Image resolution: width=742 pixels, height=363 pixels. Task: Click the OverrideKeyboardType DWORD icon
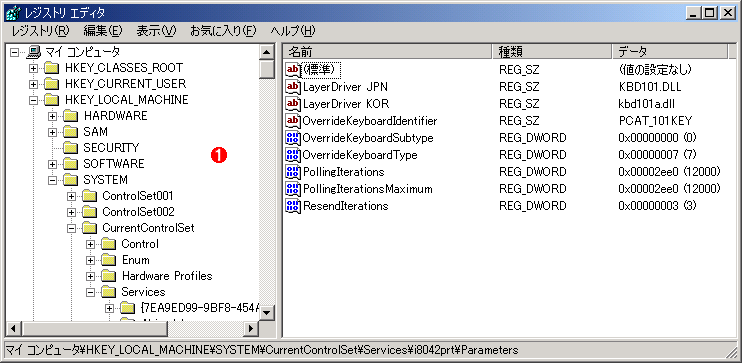(x=293, y=155)
